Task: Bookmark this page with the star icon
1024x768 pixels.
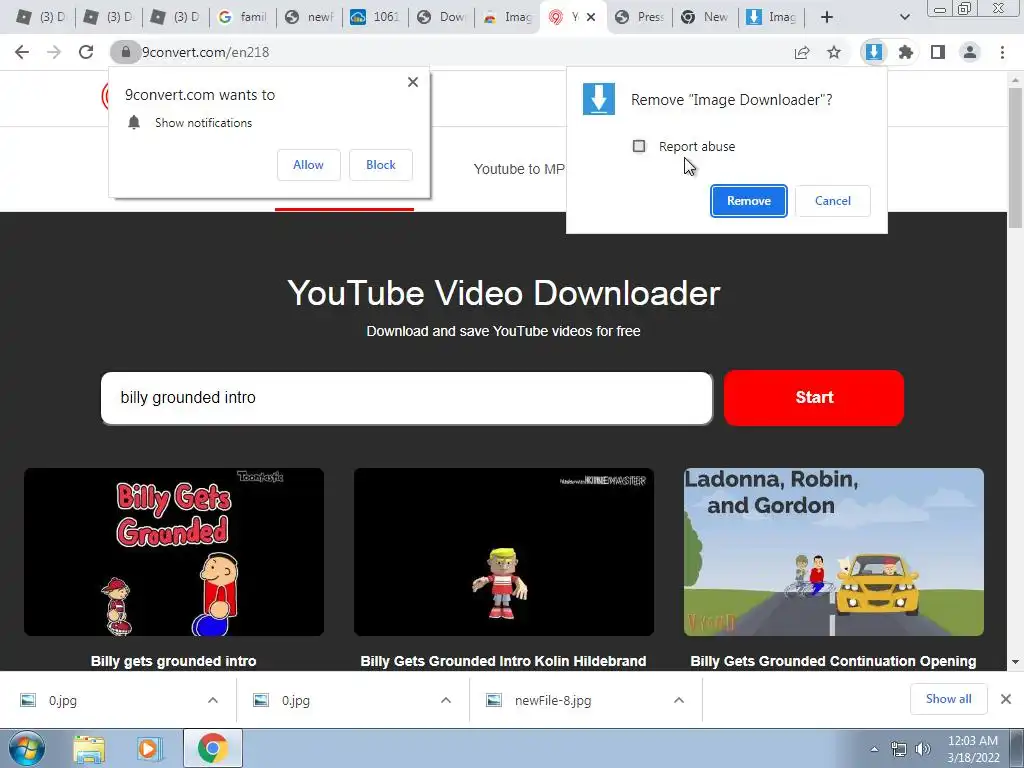Action: click(x=834, y=52)
